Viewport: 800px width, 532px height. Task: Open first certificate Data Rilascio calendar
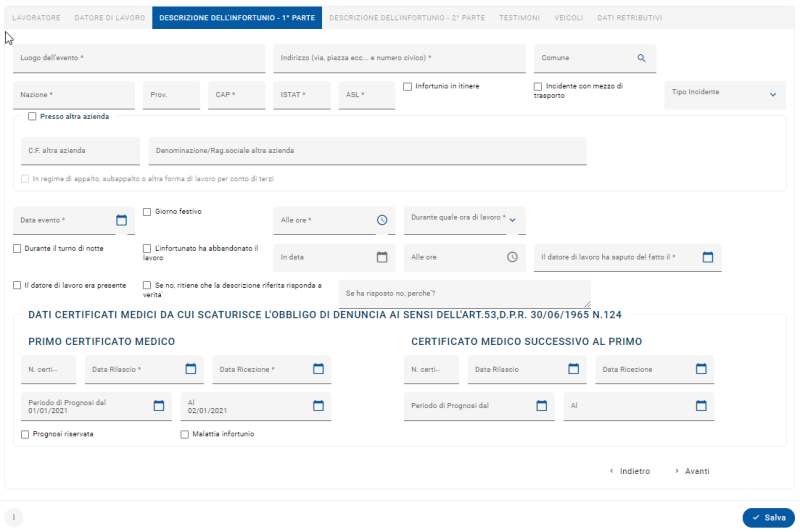coord(190,369)
